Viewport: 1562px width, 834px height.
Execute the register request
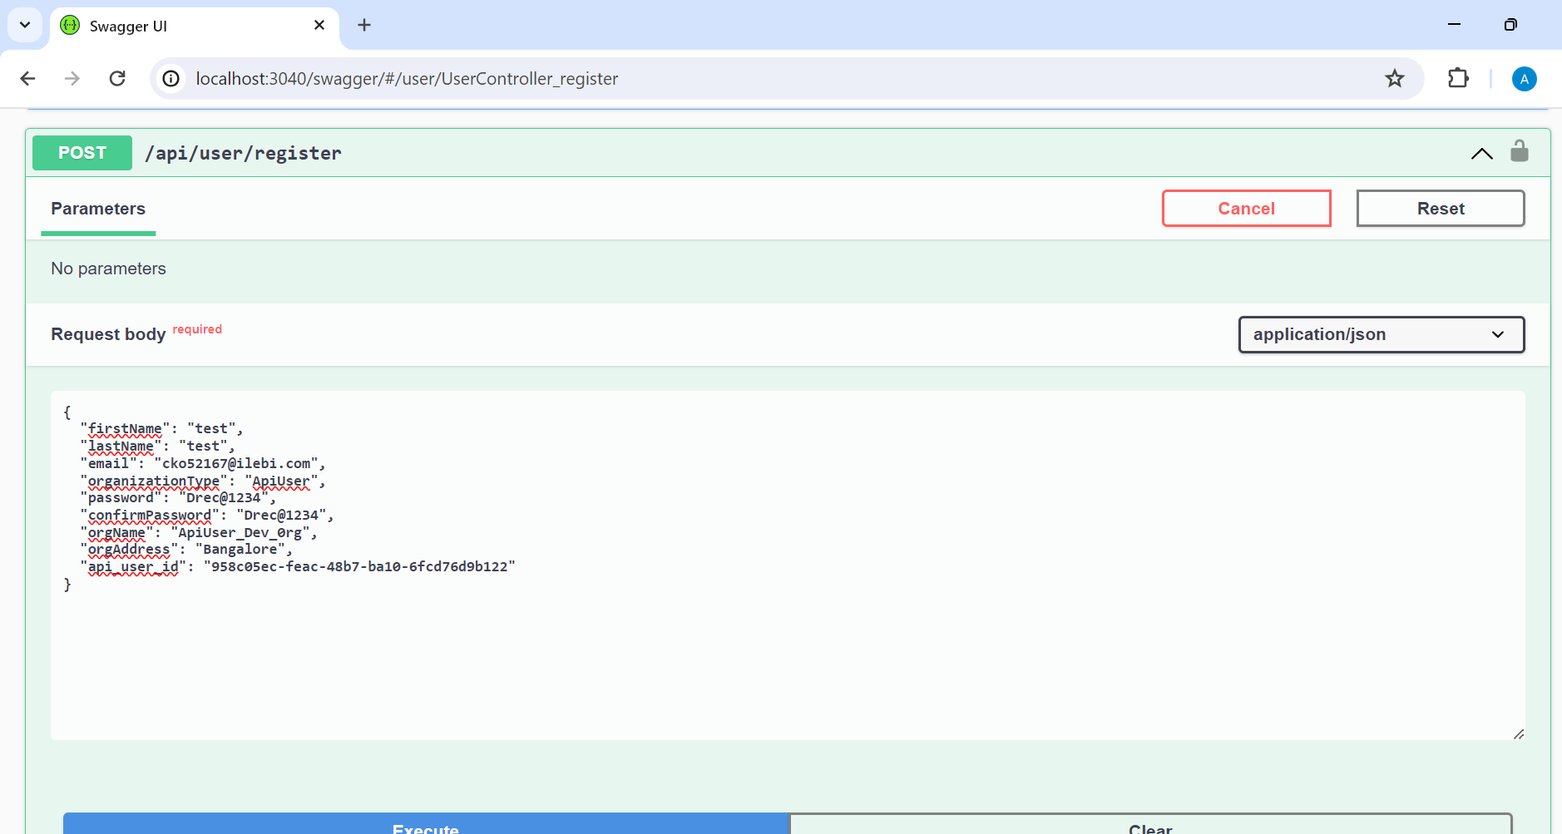[x=426, y=824]
